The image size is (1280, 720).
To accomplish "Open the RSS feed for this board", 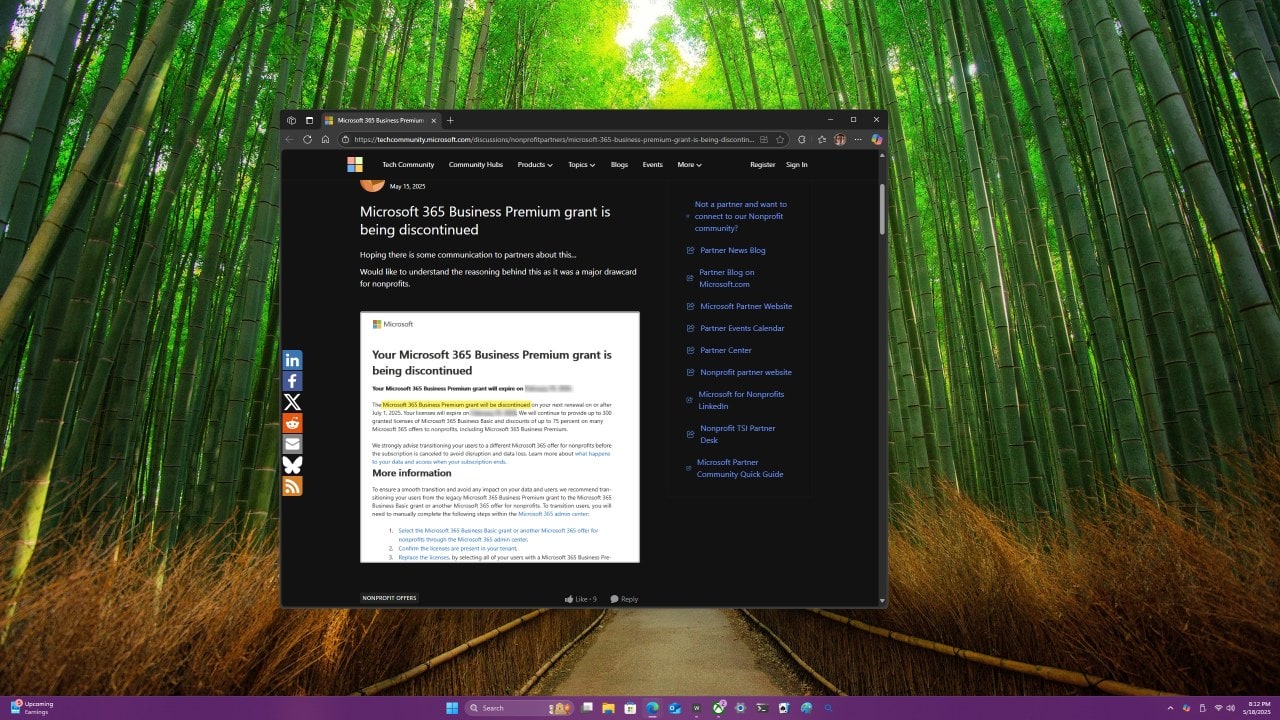I will [x=292, y=485].
